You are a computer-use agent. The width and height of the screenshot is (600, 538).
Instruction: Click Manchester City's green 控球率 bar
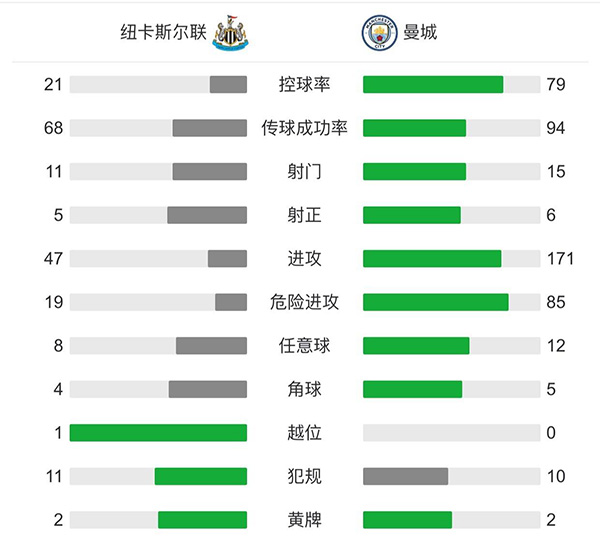432,85
